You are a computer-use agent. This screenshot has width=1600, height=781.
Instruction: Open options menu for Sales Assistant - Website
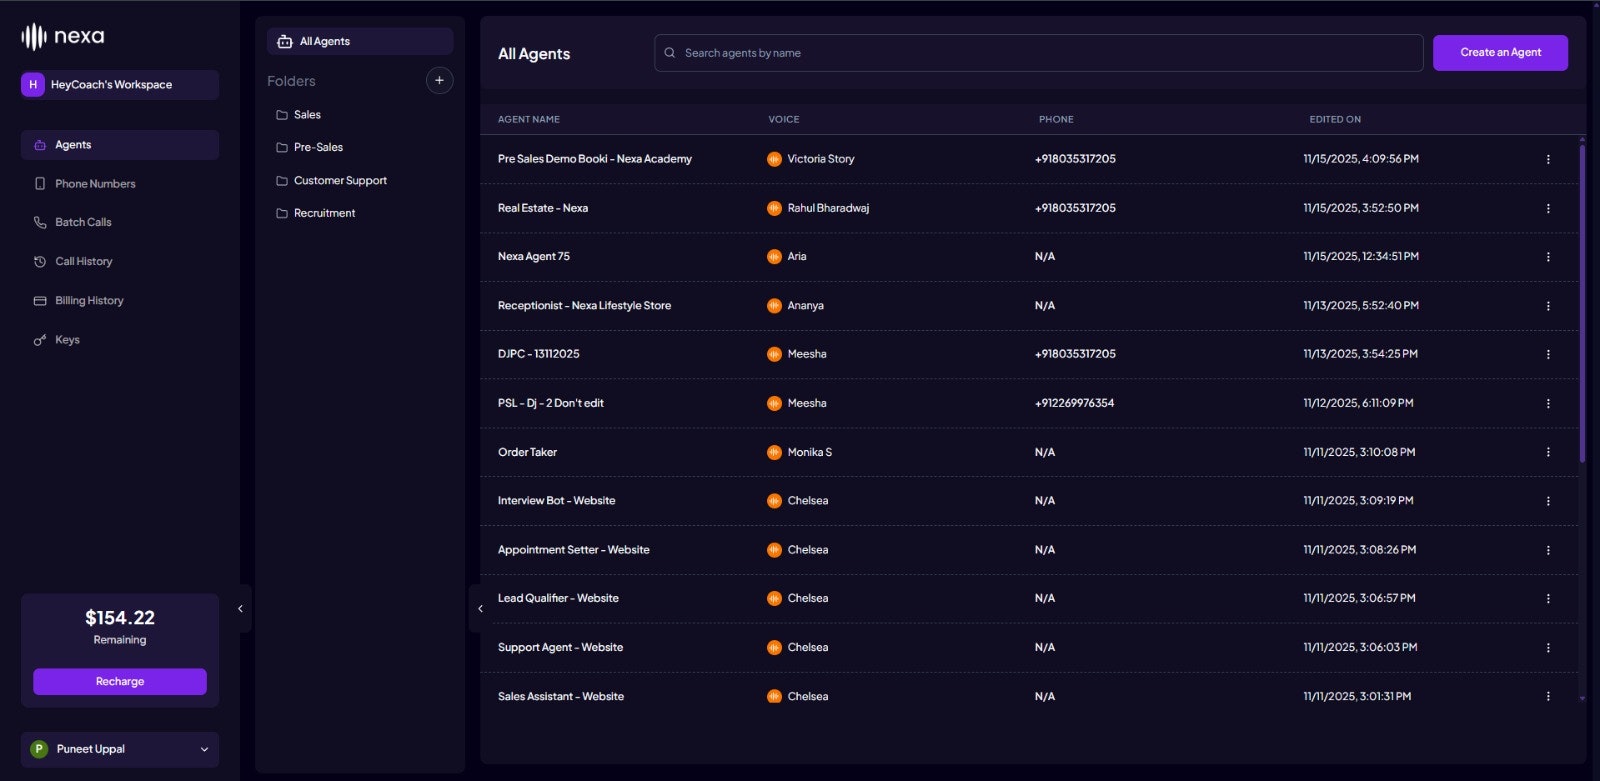1548,696
